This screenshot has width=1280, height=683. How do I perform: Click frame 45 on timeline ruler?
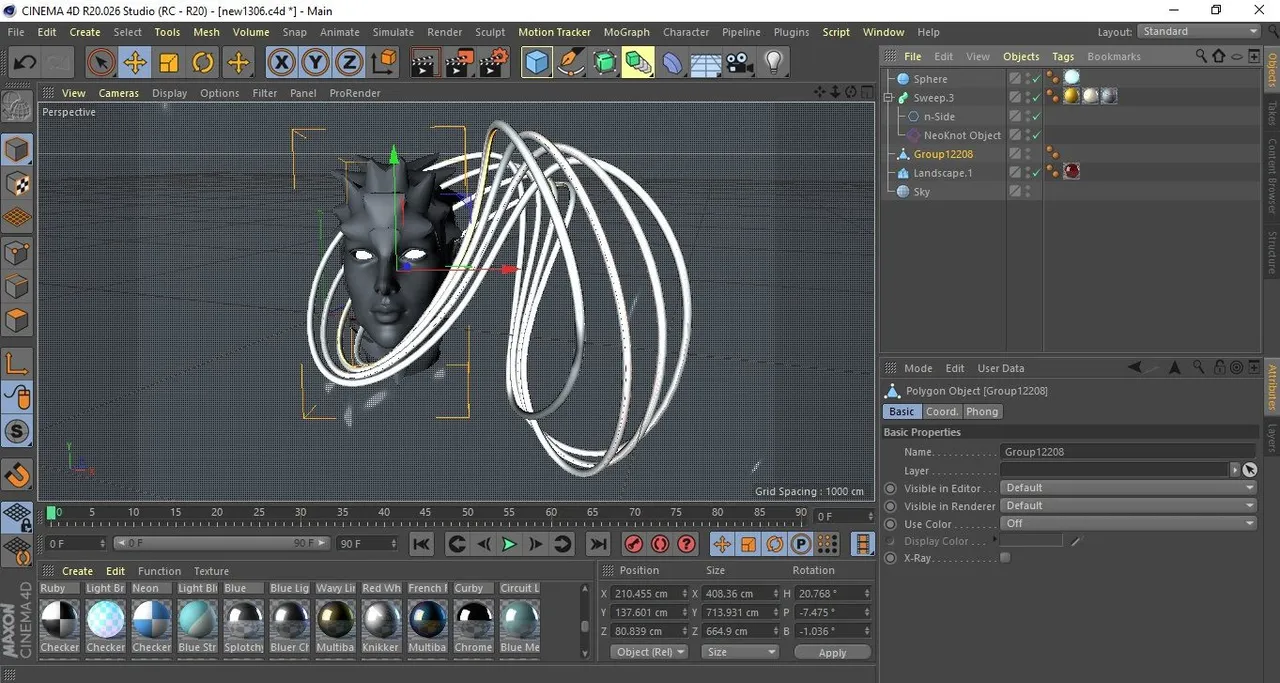click(425, 513)
